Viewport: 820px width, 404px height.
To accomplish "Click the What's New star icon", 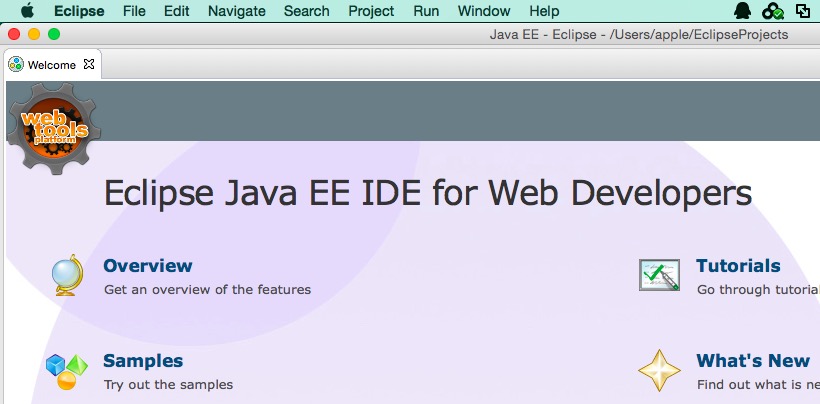I will [659, 371].
